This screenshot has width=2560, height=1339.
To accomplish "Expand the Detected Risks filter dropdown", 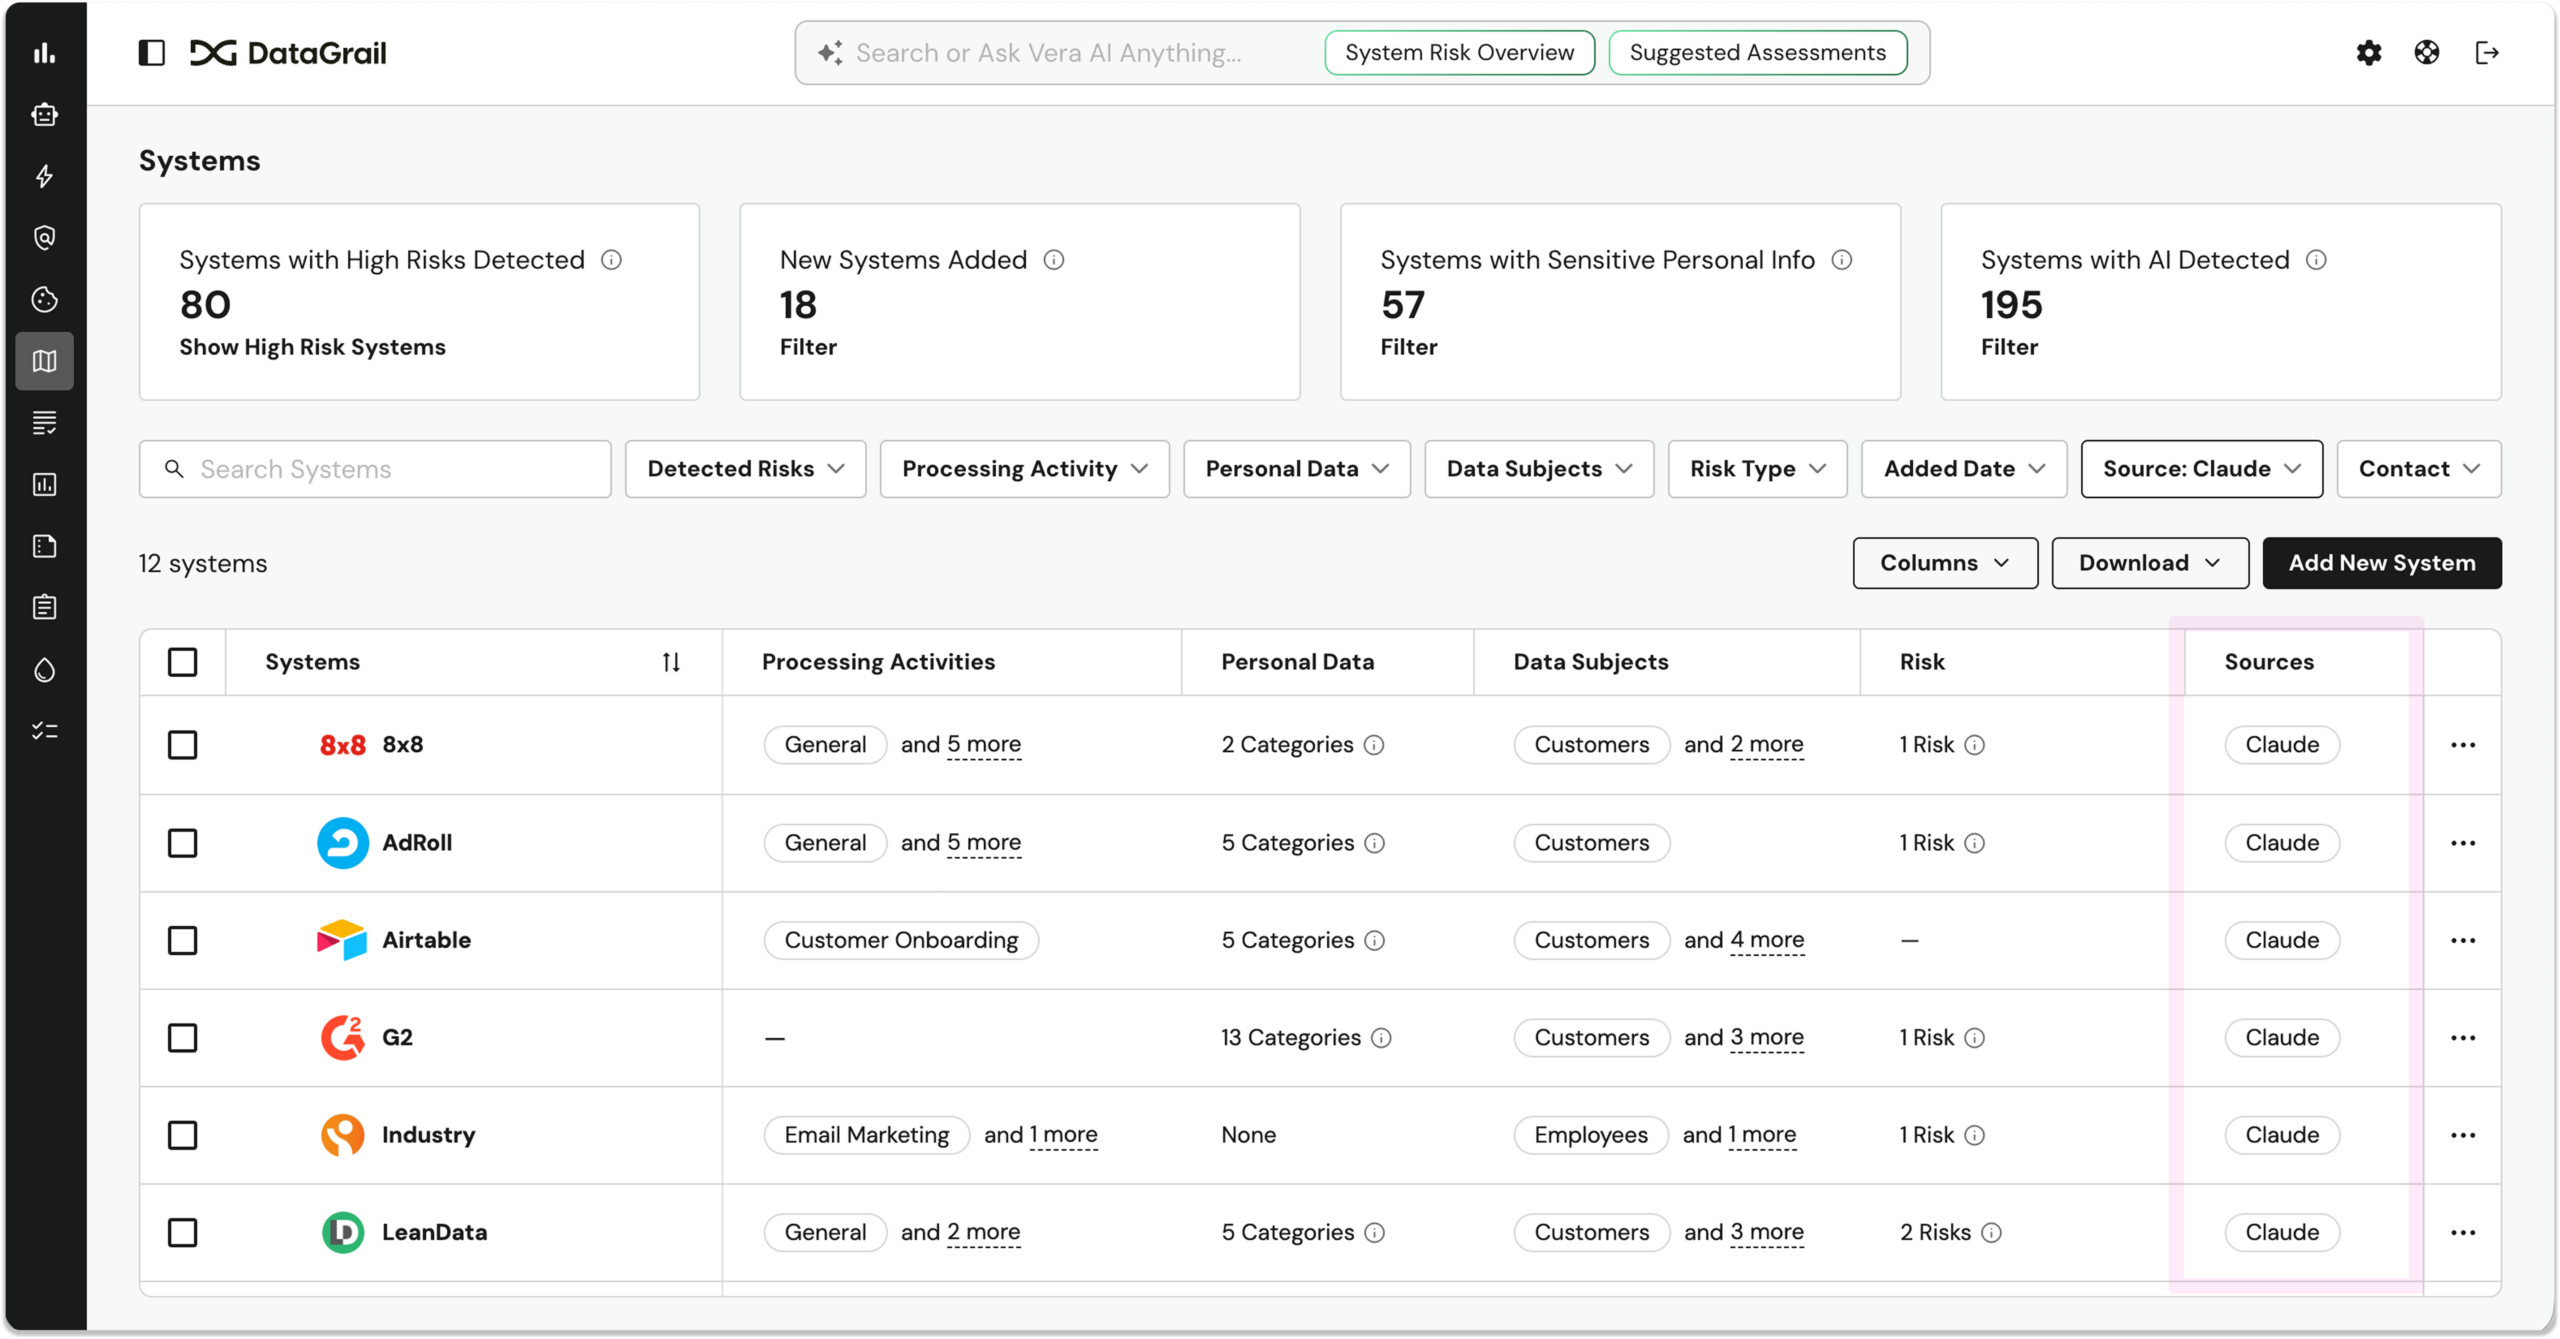I will pyautogui.click(x=745, y=469).
